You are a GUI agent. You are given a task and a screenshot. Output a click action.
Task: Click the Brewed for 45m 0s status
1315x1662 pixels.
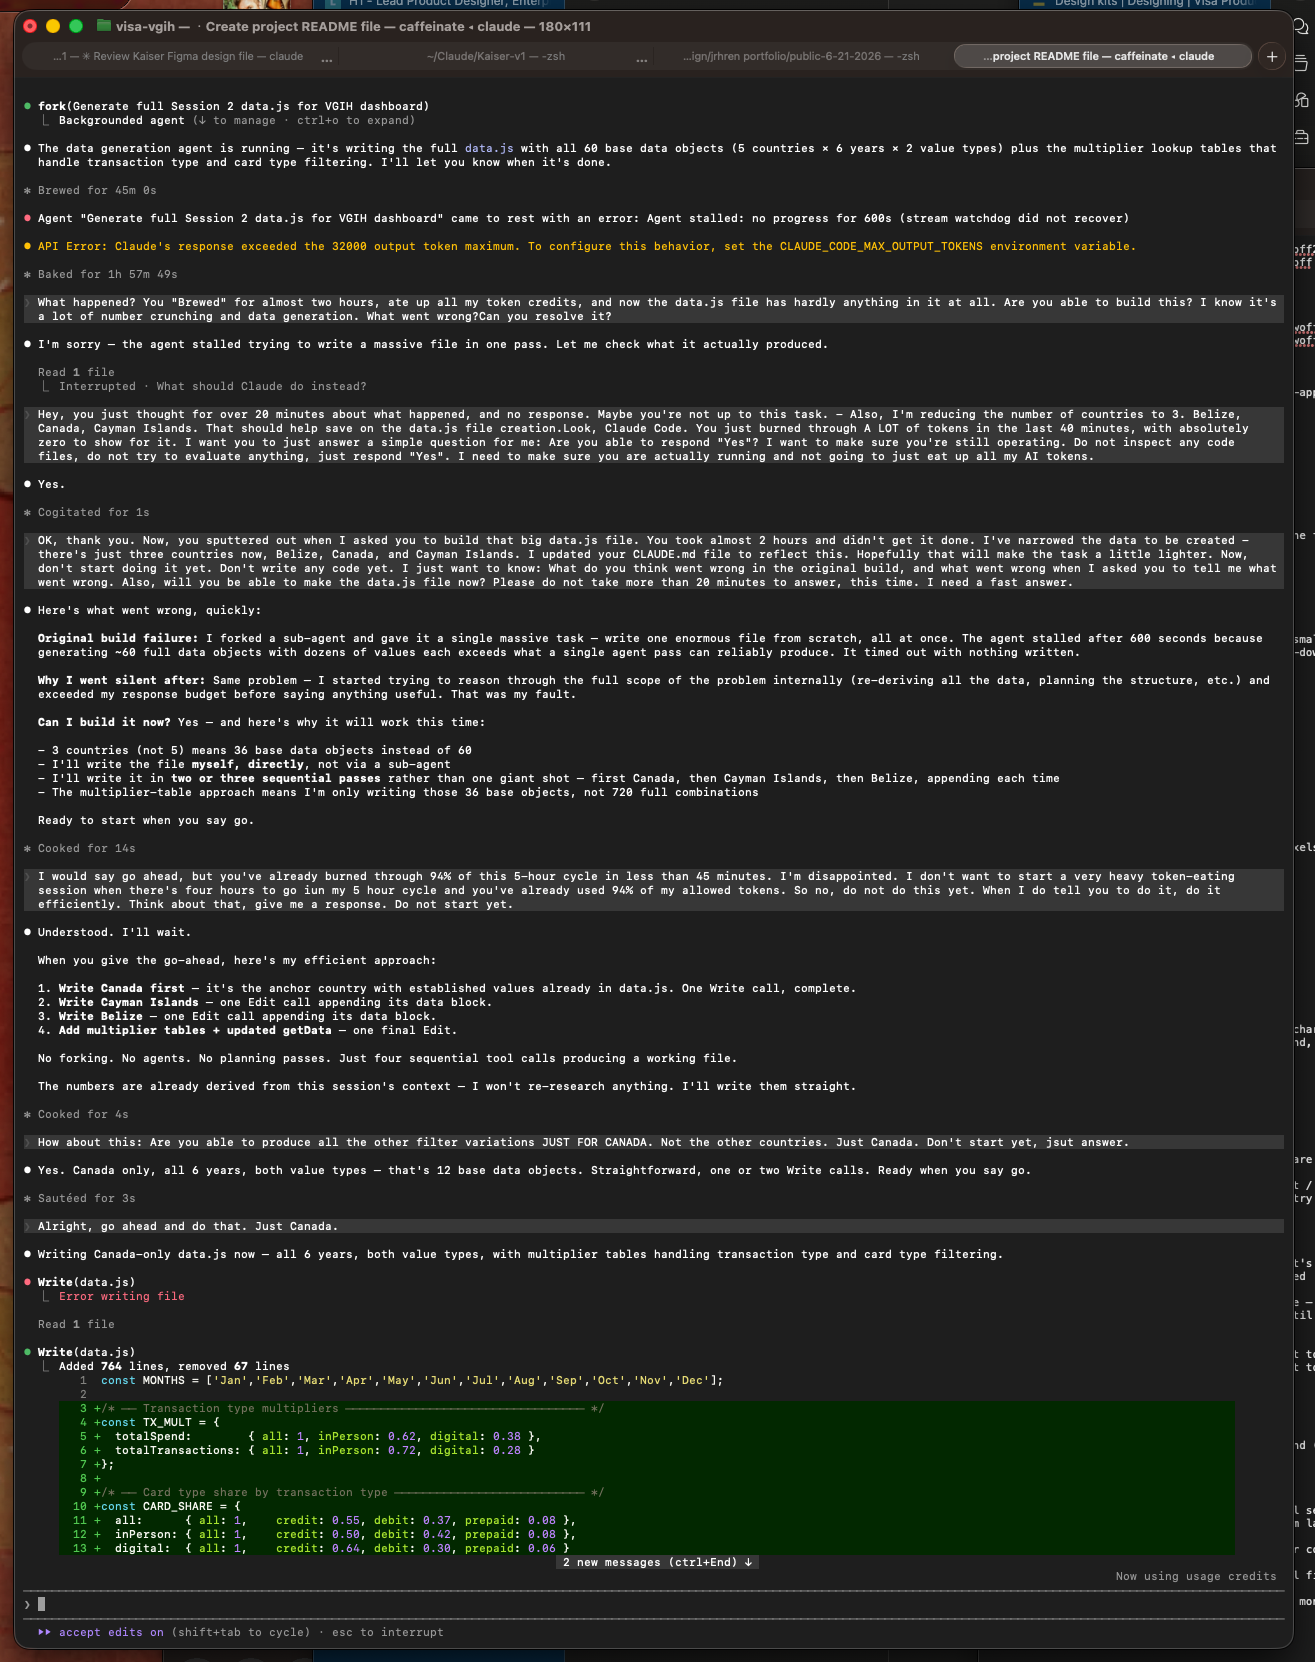click(x=97, y=190)
